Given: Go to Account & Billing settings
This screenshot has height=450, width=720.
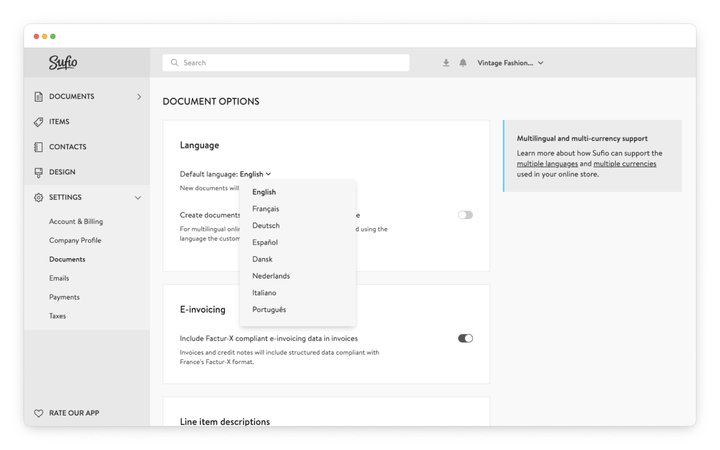Looking at the screenshot, I should click(76, 221).
